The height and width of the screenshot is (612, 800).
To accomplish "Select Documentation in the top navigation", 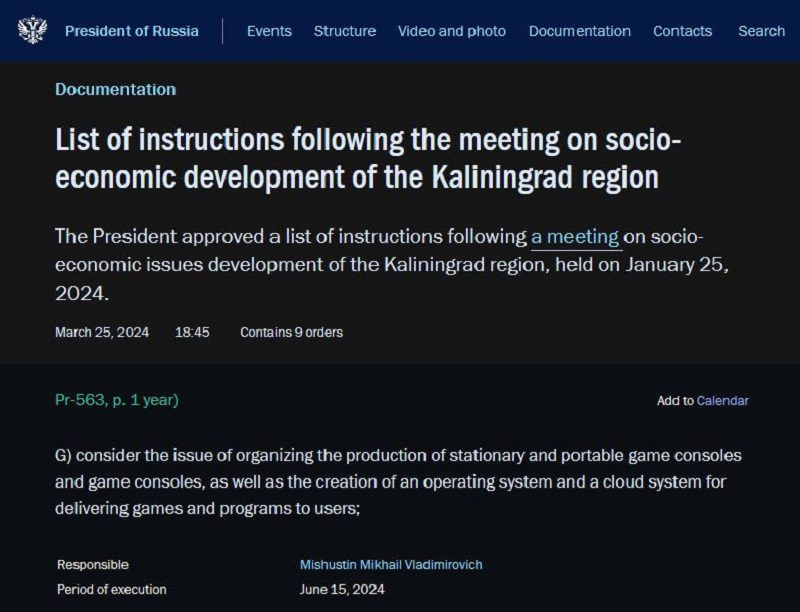I will 580,31.
